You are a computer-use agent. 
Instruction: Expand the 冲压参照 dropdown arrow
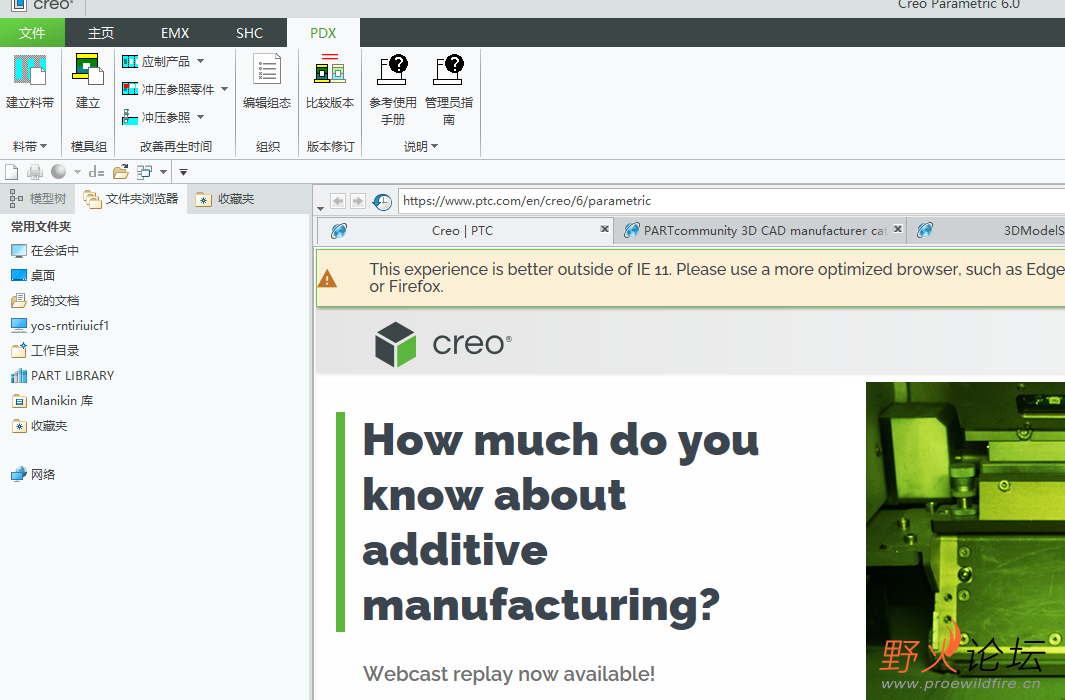coord(200,117)
